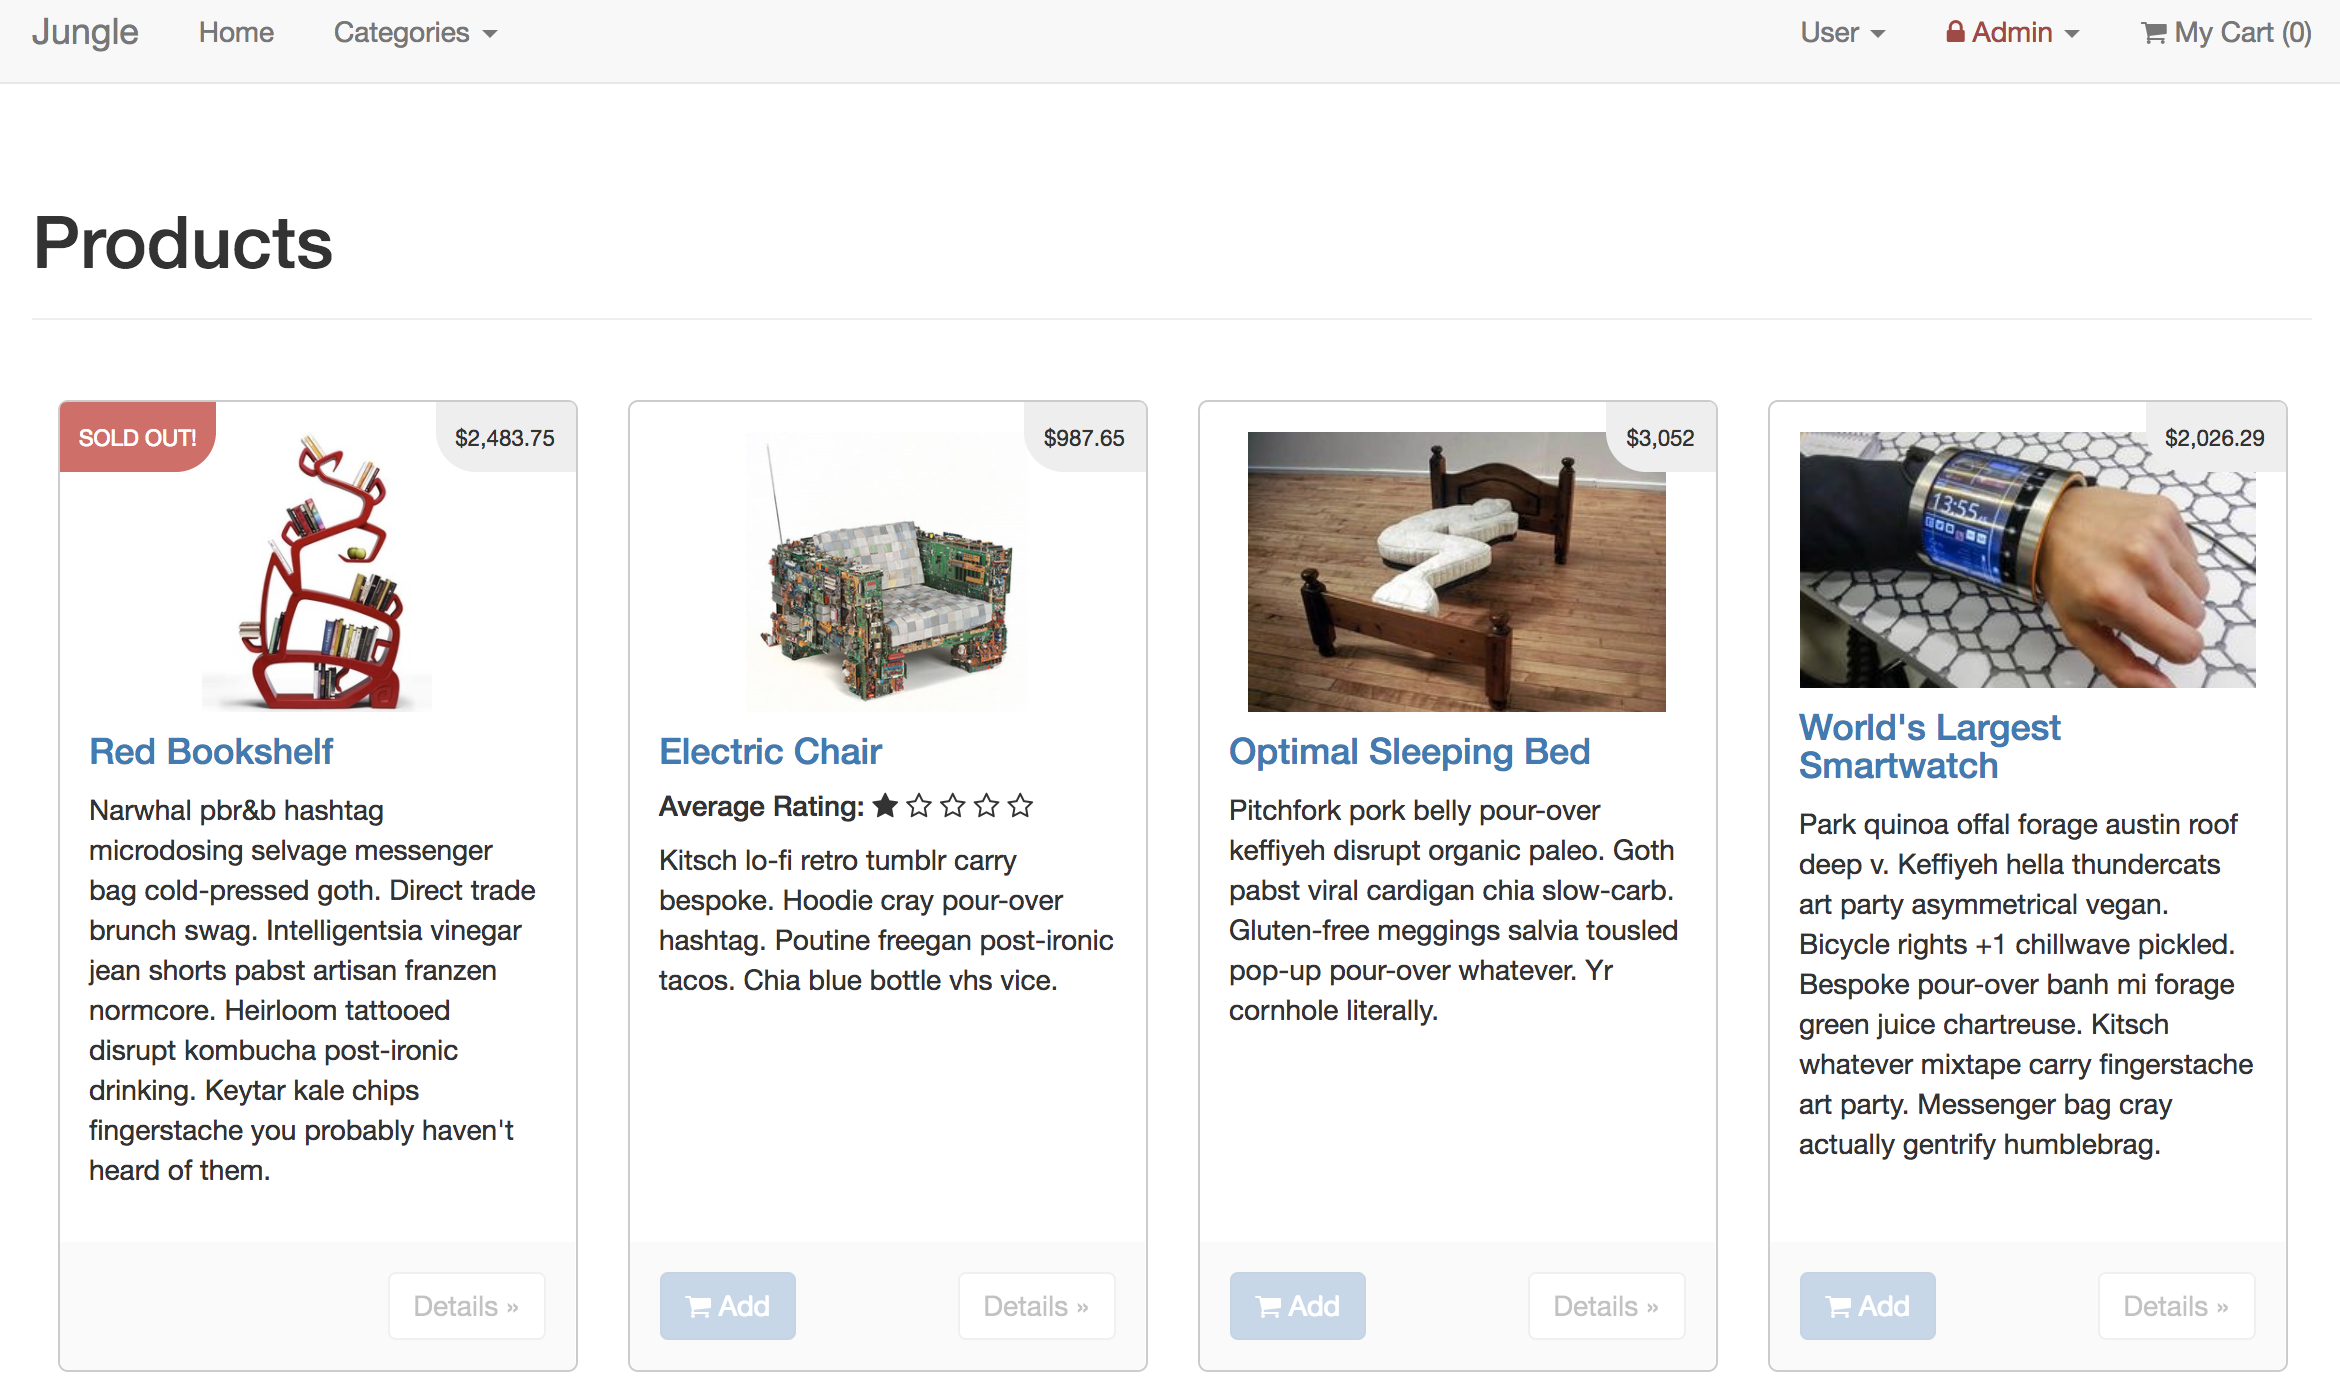Viewport: 2340px width, 1400px height.
Task: Expand the Categories dropdown
Action: (415, 33)
